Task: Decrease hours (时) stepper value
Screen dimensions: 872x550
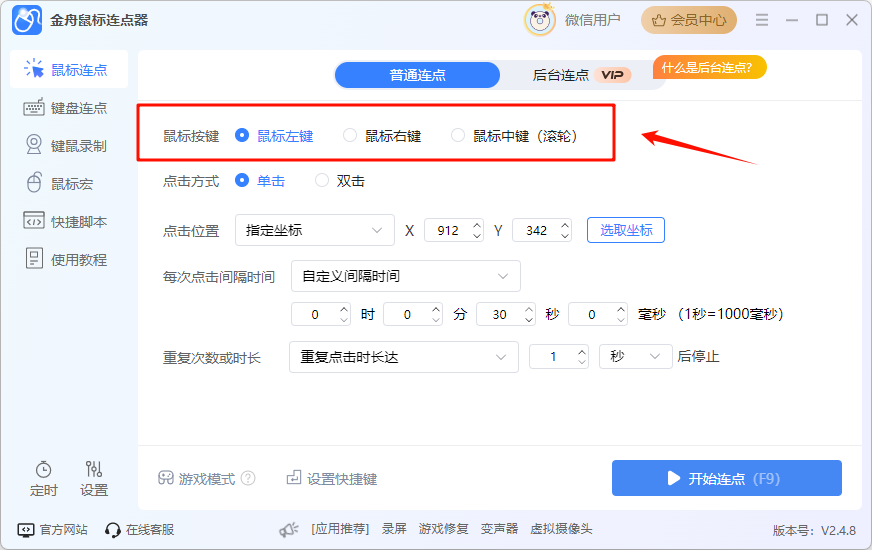Action: tap(344, 319)
